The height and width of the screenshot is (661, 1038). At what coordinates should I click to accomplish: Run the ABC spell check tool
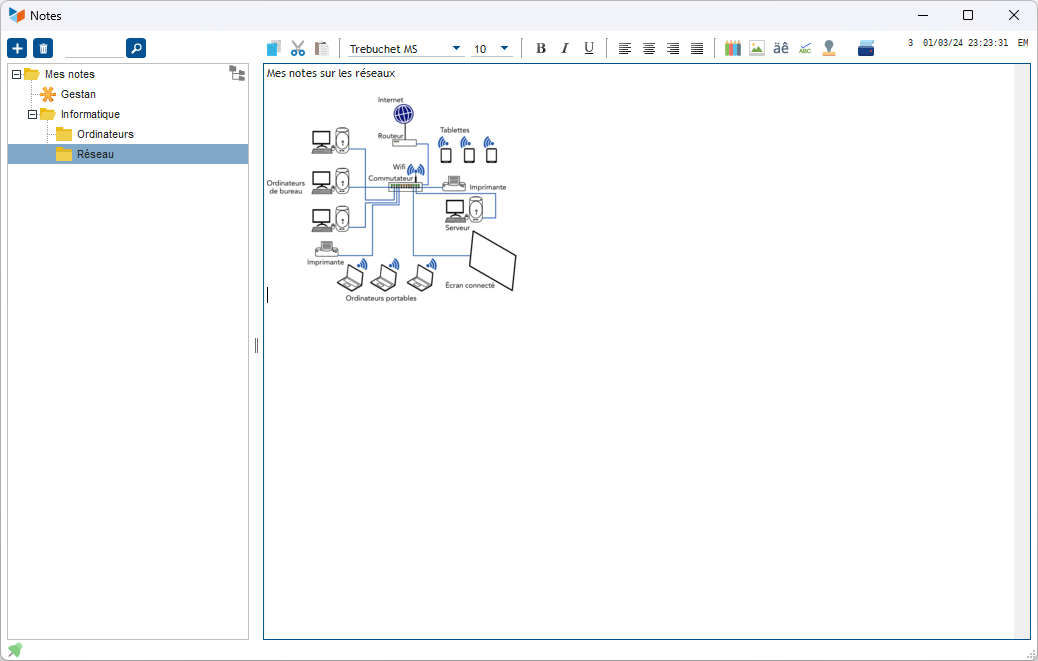805,48
